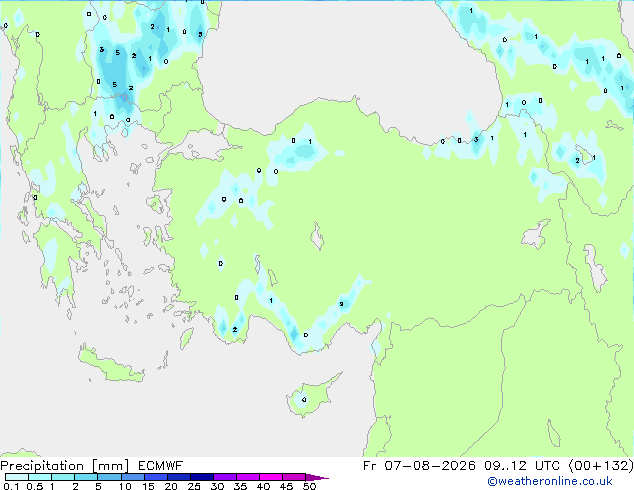The height and width of the screenshot is (490, 634).
Task: Pick the 15–20 mm blue legend box
Action: [156, 477]
